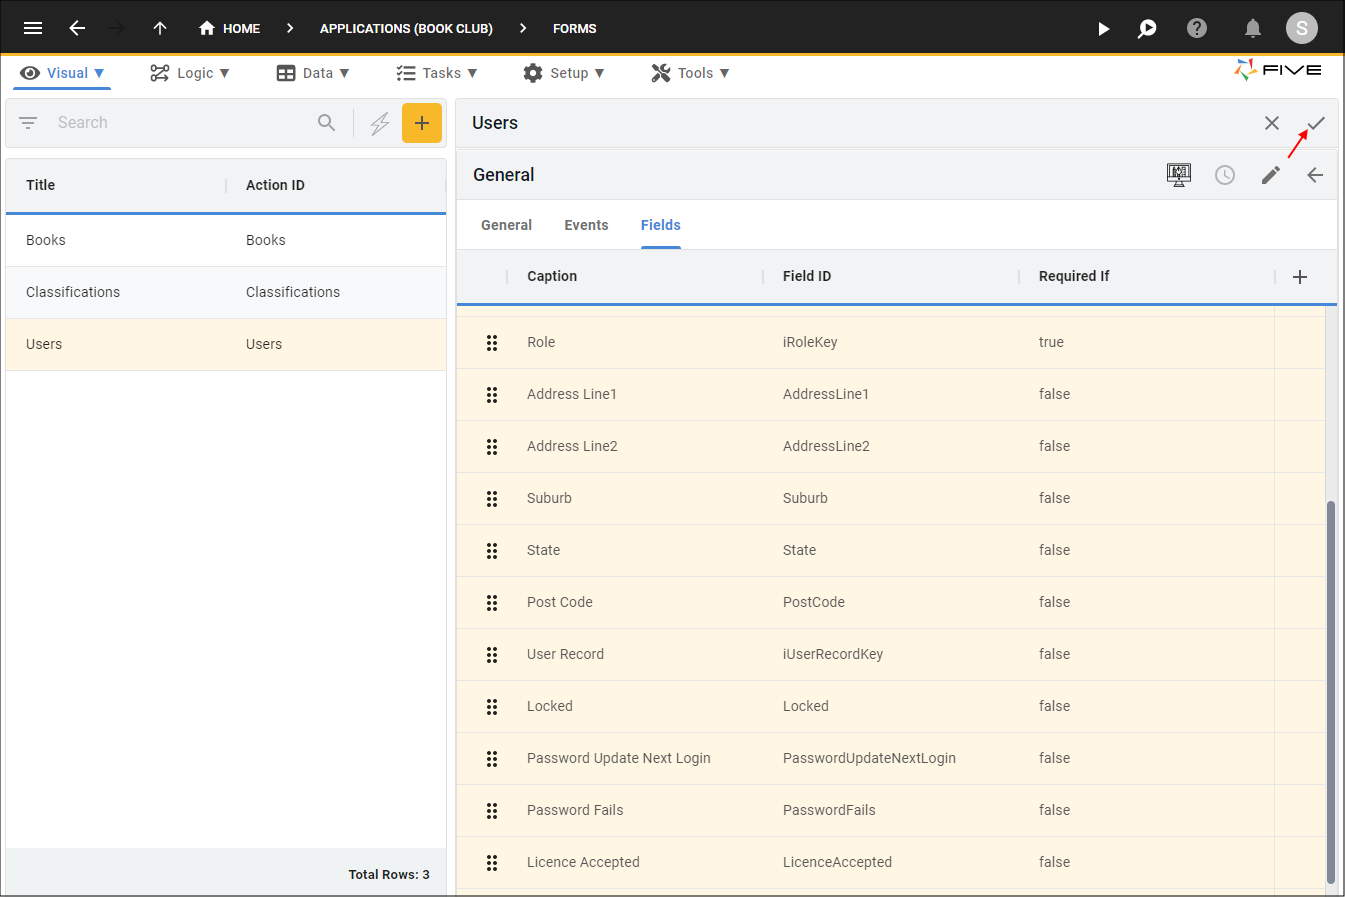This screenshot has height=897, width=1345.
Task: Open the Tasks dropdown menu
Action: (437, 73)
